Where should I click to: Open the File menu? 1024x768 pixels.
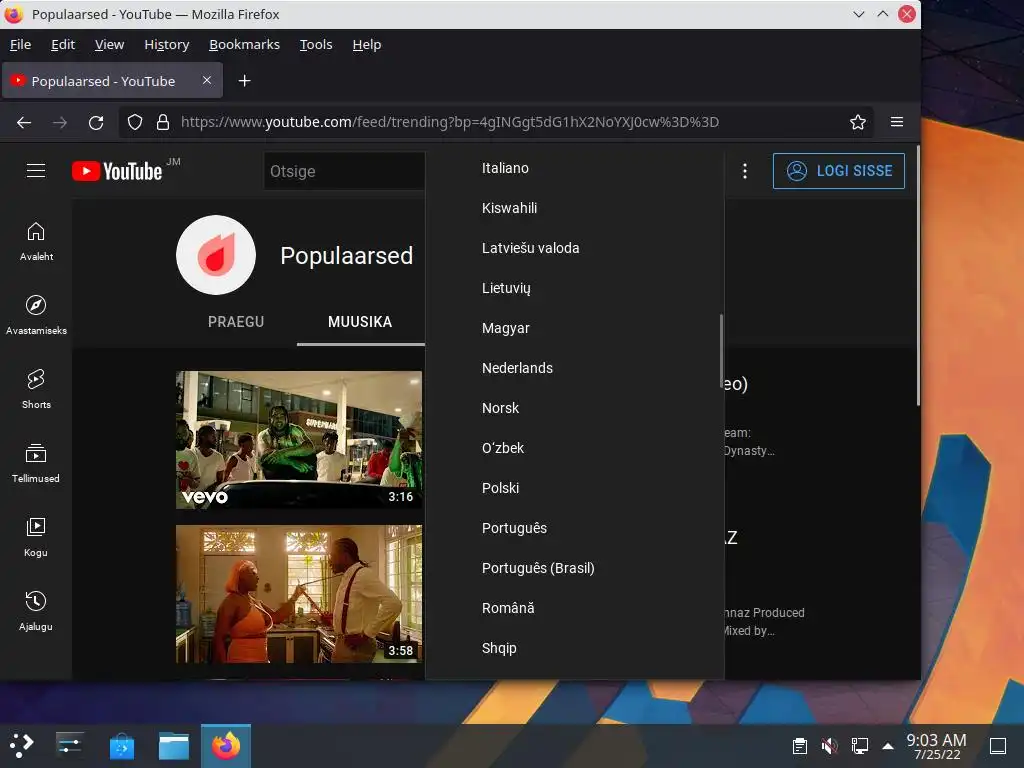(x=20, y=44)
